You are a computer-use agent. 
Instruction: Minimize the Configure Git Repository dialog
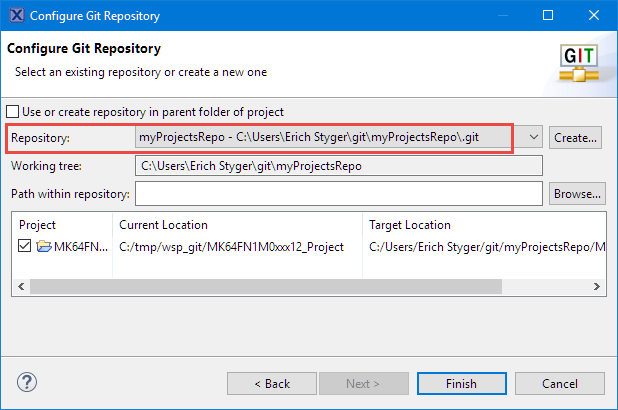tap(502, 16)
